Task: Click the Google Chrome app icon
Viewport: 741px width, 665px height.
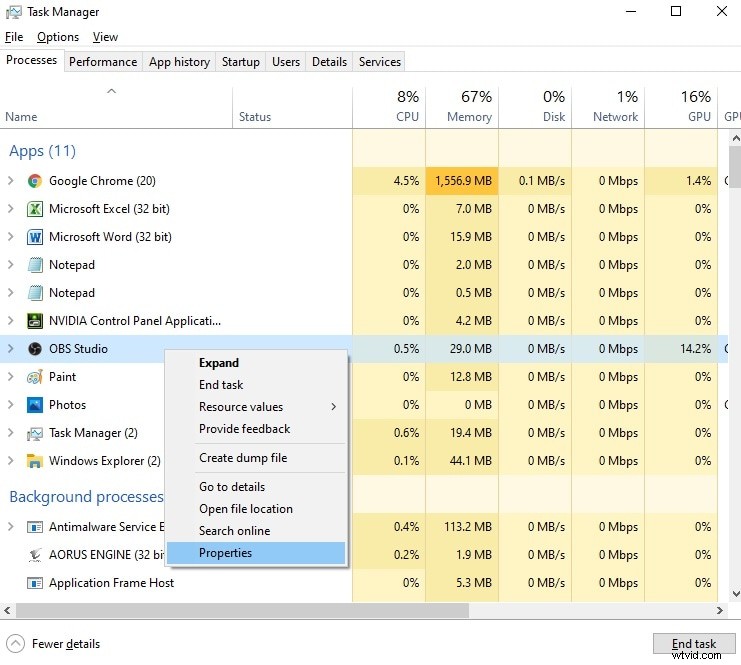Action: (x=34, y=181)
